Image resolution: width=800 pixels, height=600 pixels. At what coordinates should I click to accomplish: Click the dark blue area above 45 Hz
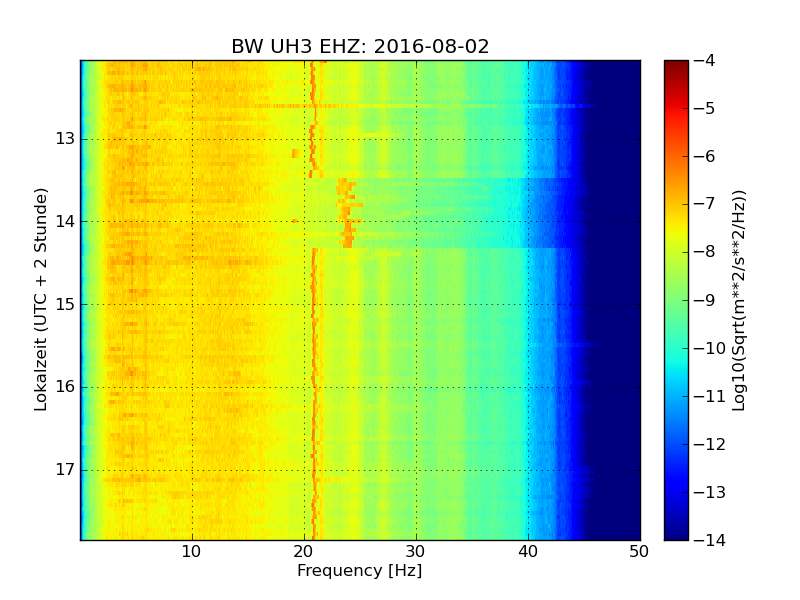[x=615, y=300]
